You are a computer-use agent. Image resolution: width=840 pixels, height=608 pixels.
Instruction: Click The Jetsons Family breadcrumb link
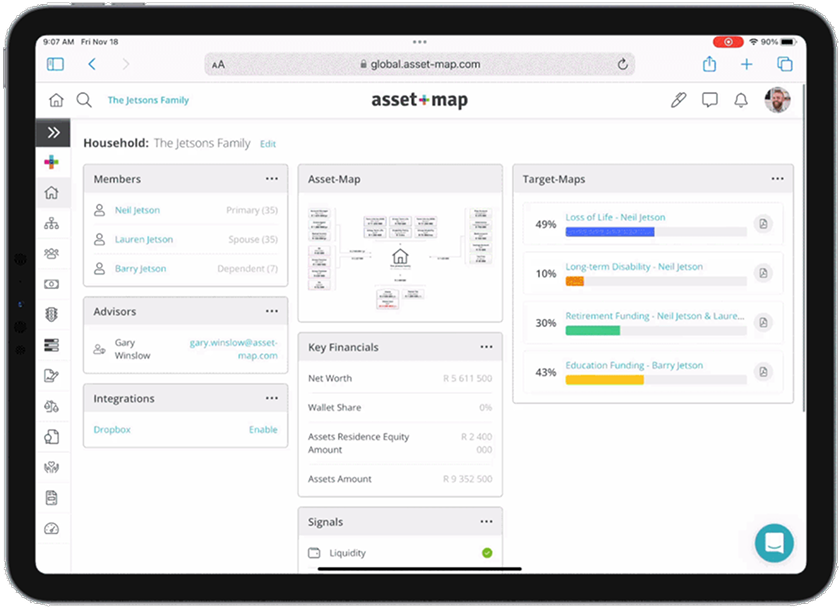tap(148, 100)
